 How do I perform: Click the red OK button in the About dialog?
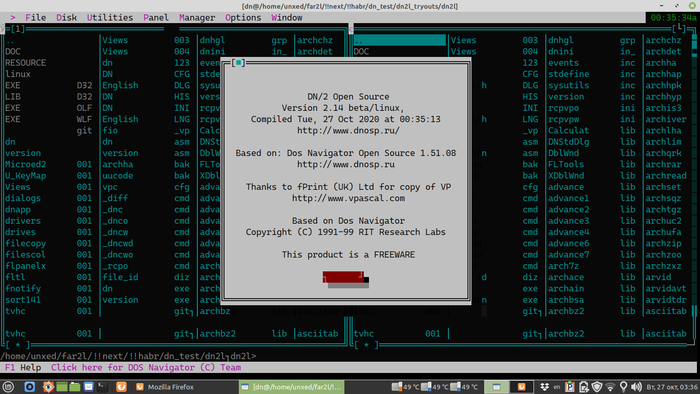pyautogui.click(x=343, y=277)
